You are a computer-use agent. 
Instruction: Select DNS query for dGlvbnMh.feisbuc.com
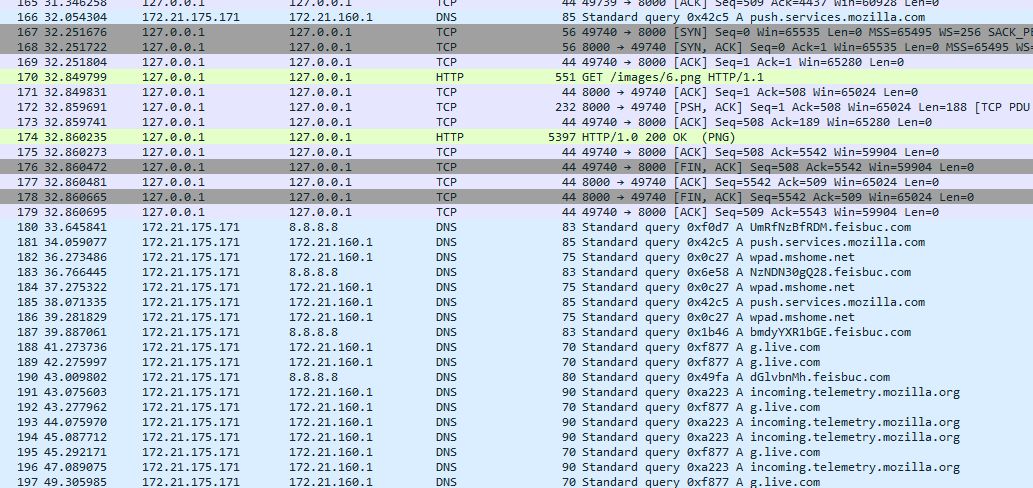coord(516,377)
